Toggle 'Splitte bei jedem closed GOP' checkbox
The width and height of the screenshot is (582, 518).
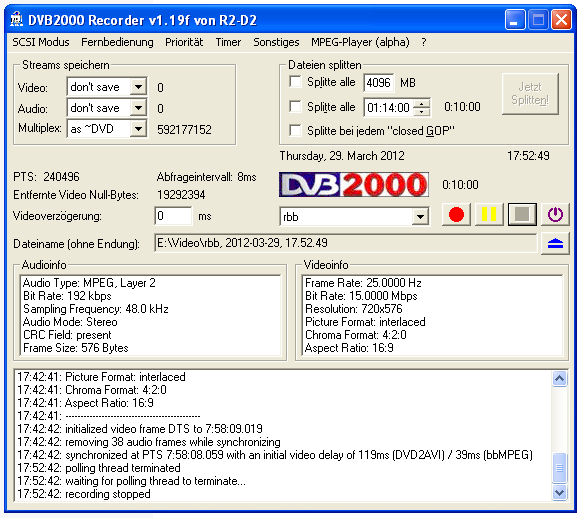coord(295,131)
